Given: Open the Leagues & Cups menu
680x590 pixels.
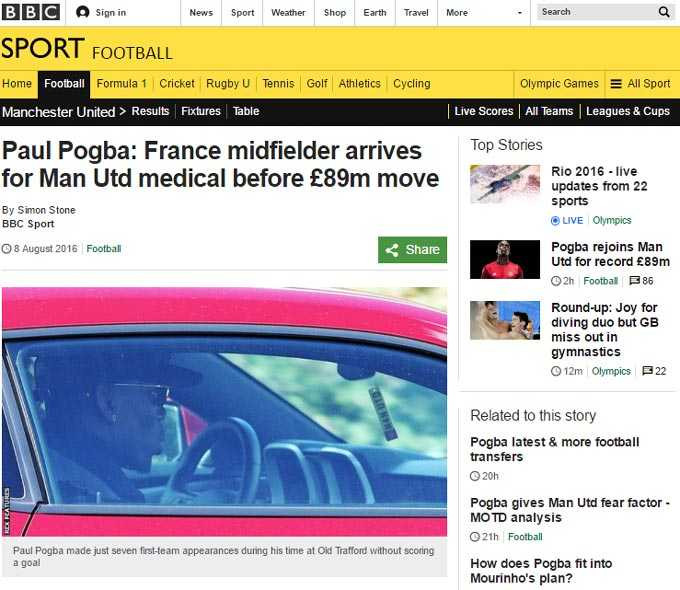Looking at the screenshot, I should pos(628,111).
